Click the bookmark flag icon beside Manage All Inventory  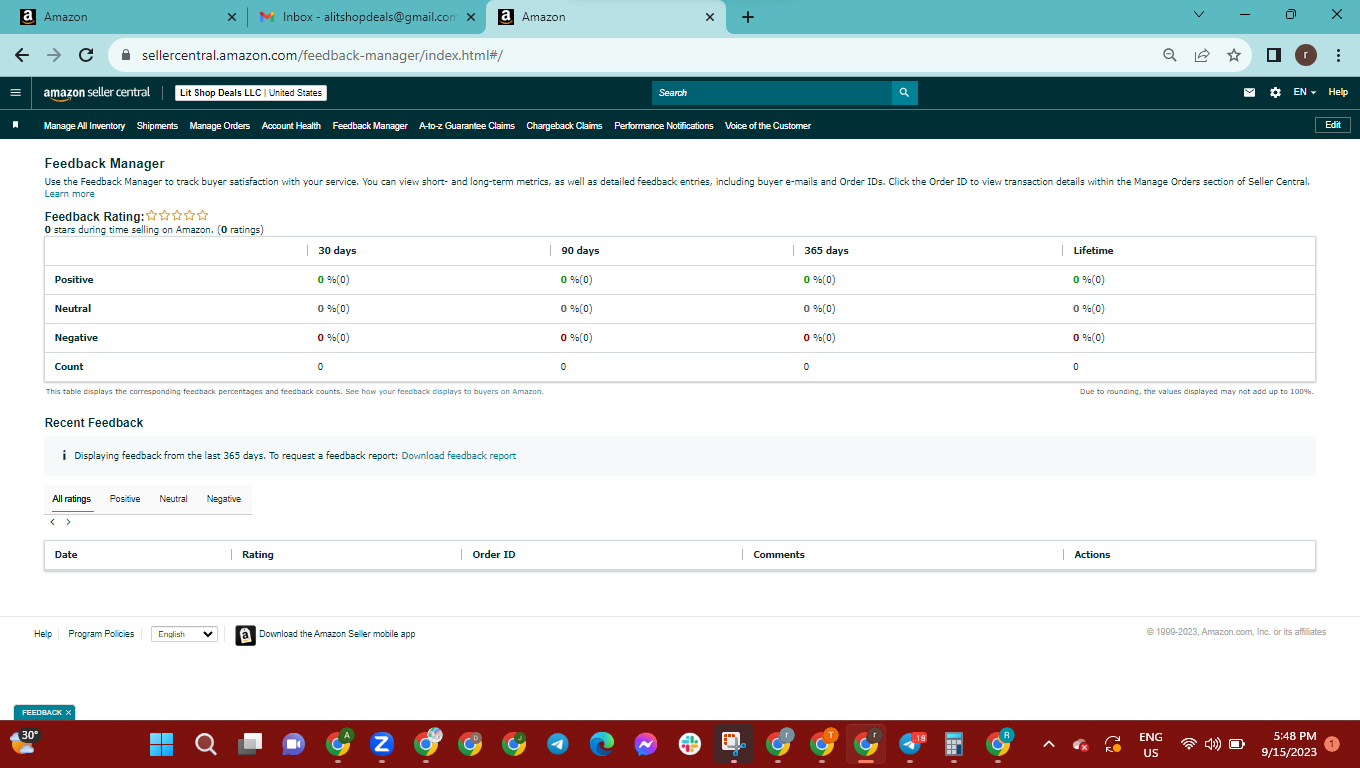point(15,126)
